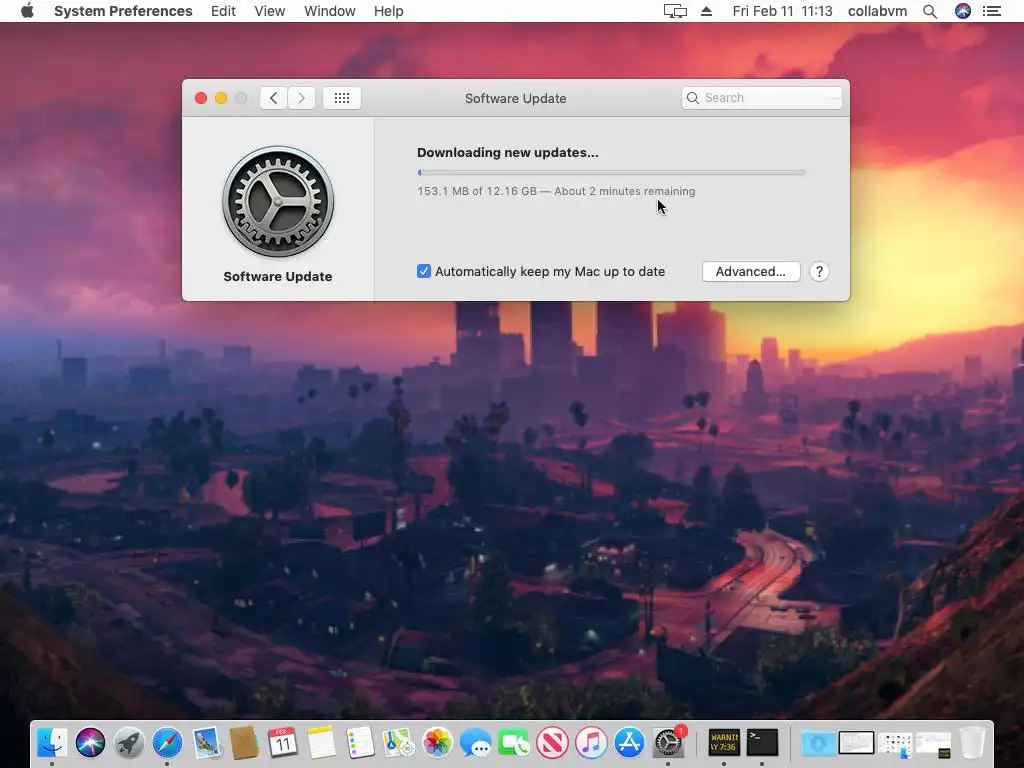Click the screen mirroring display icon
The image size is (1024, 768).
point(675,11)
